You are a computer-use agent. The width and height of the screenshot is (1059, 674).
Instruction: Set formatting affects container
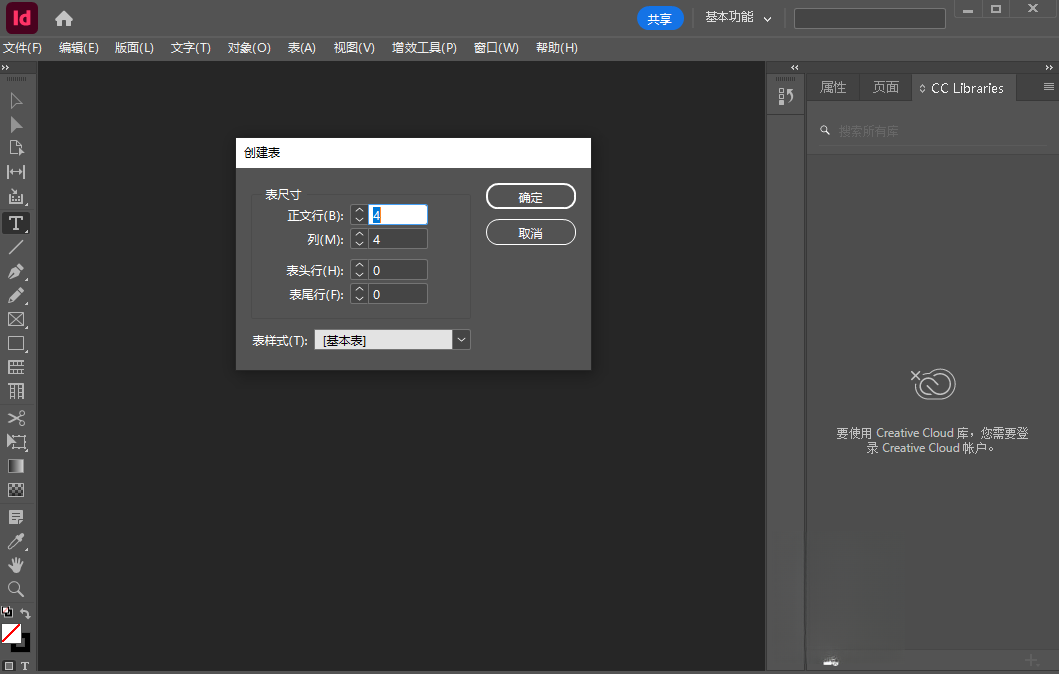[9, 666]
